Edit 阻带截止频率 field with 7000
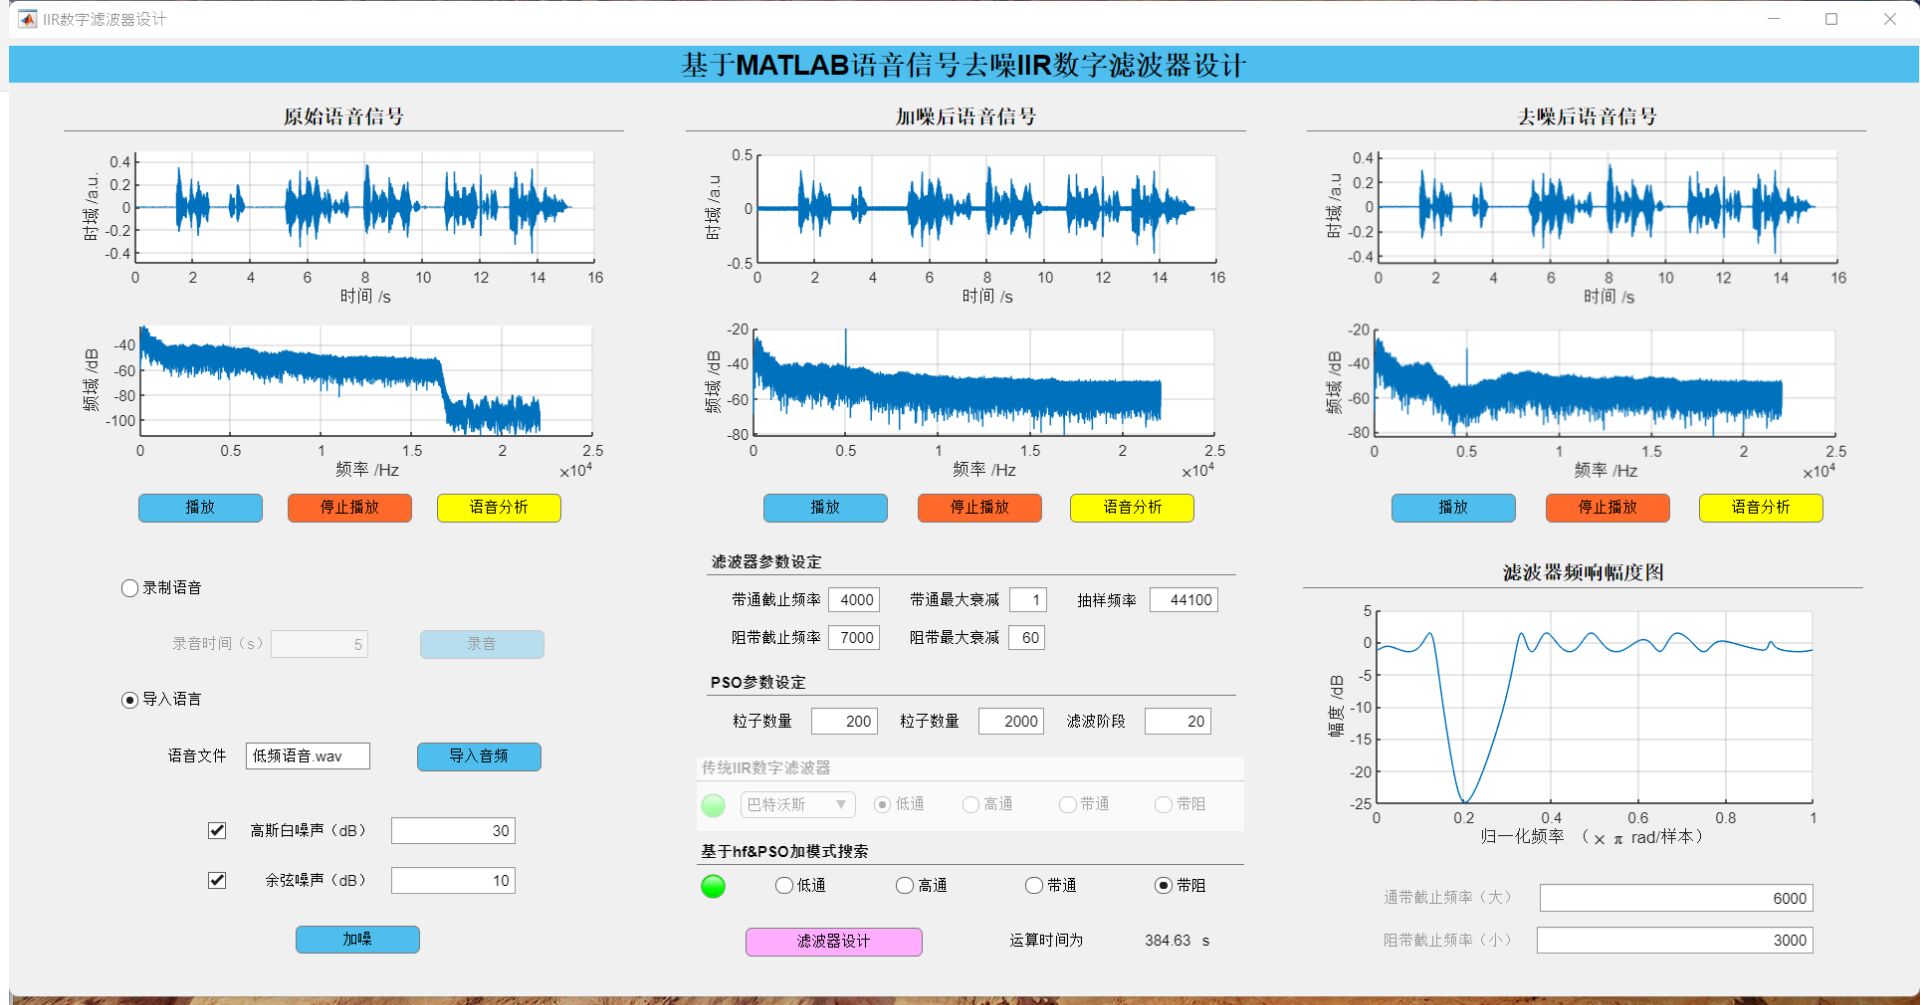This screenshot has height=1005, width=1920. tap(854, 638)
